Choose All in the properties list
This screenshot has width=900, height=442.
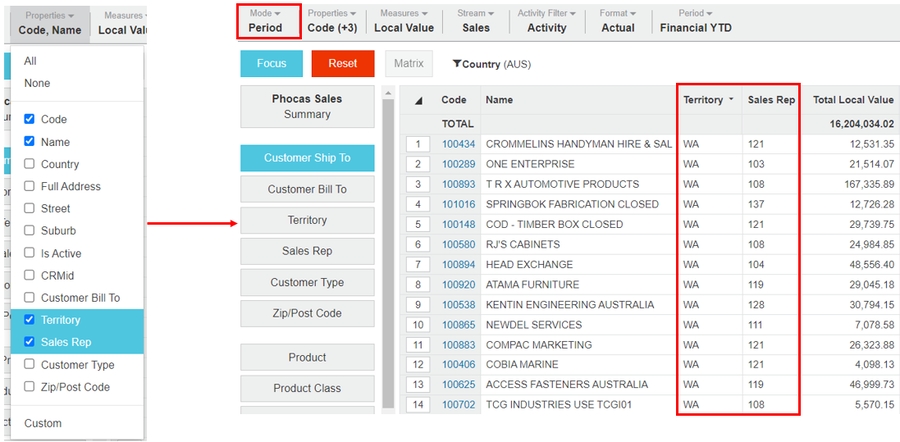pyautogui.click(x=31, y=61)
